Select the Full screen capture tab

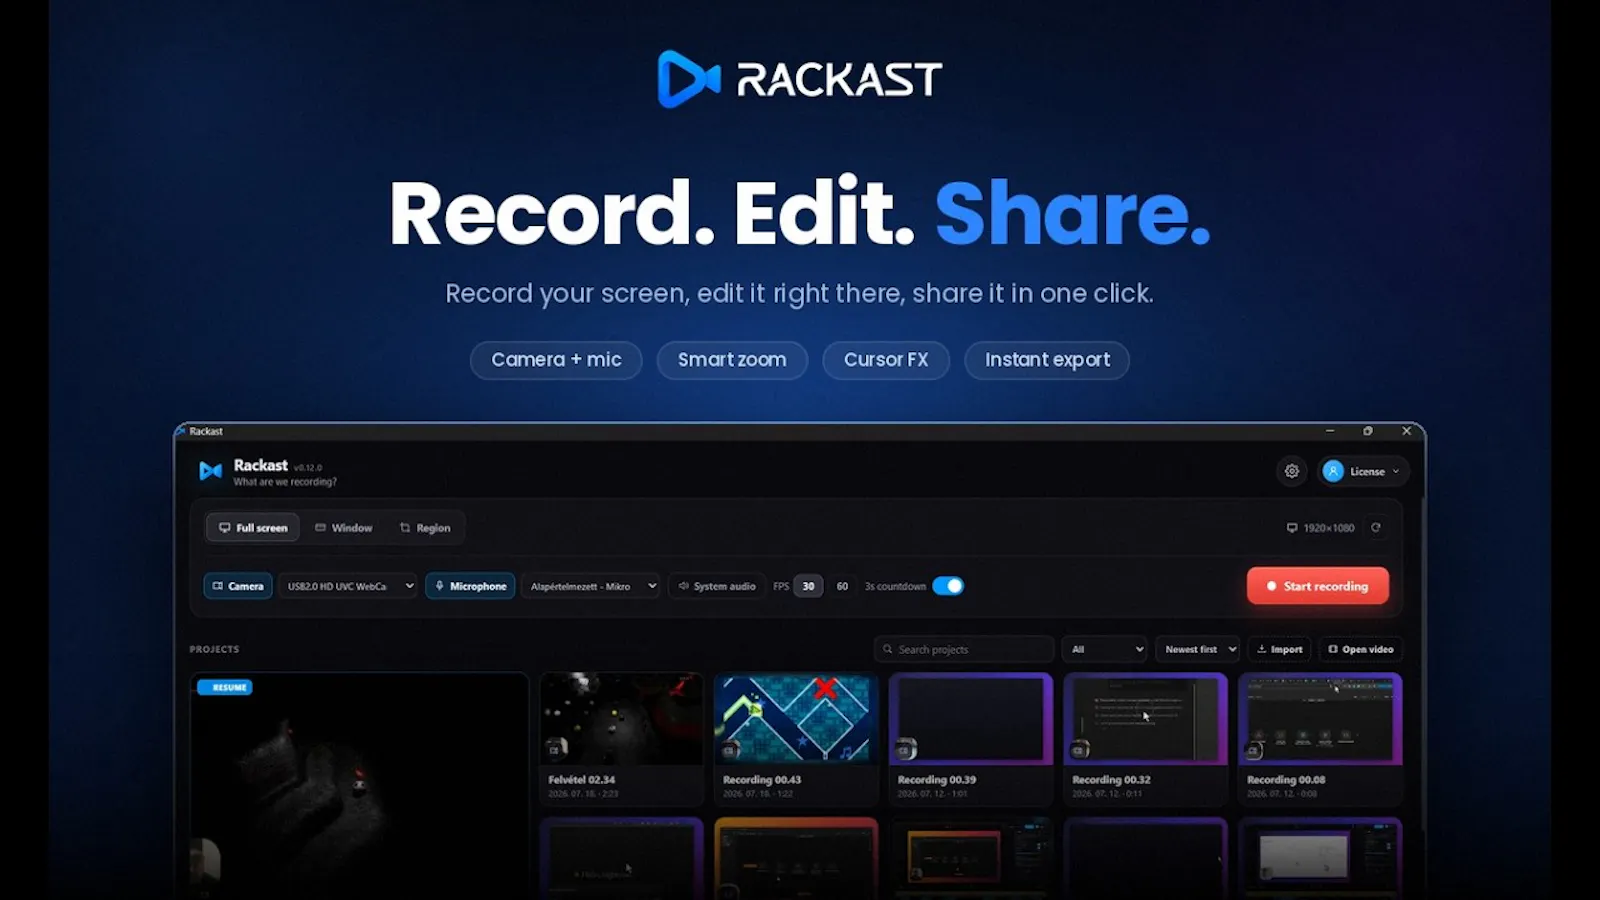click(253, 528)
